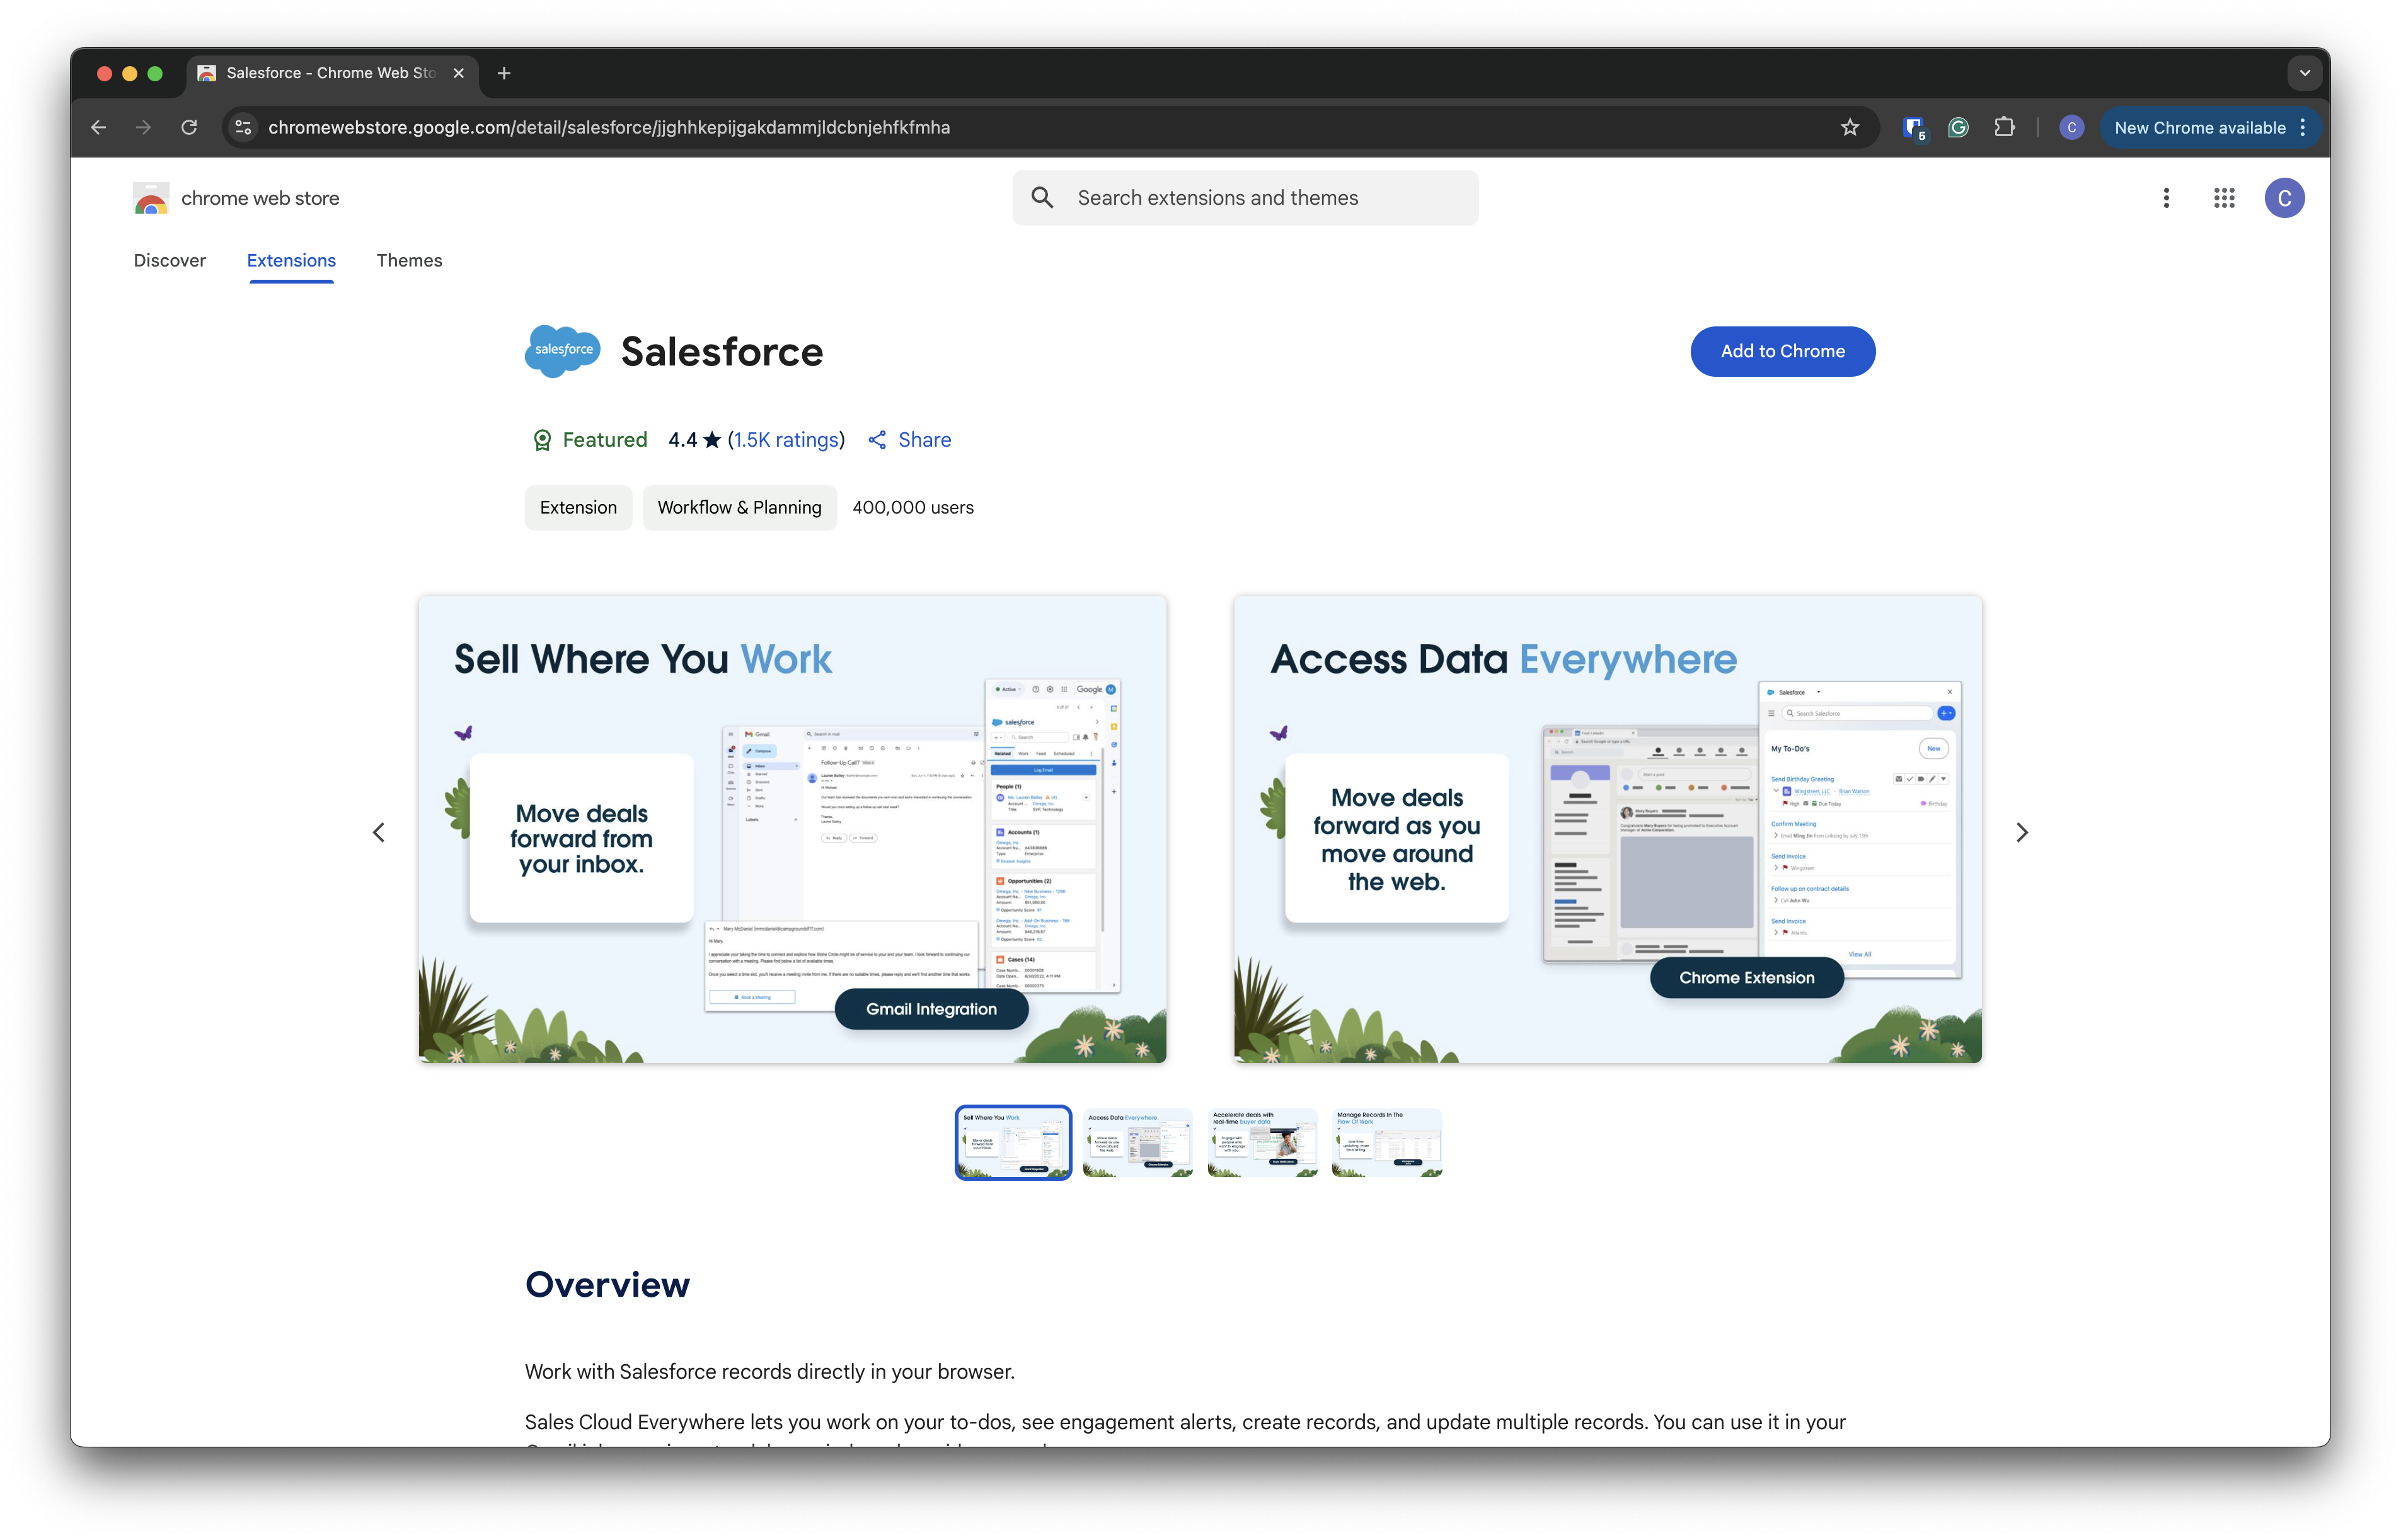Bookmark this page with the star icon
The image size is (2401, 1540).
coord(1849,127)
